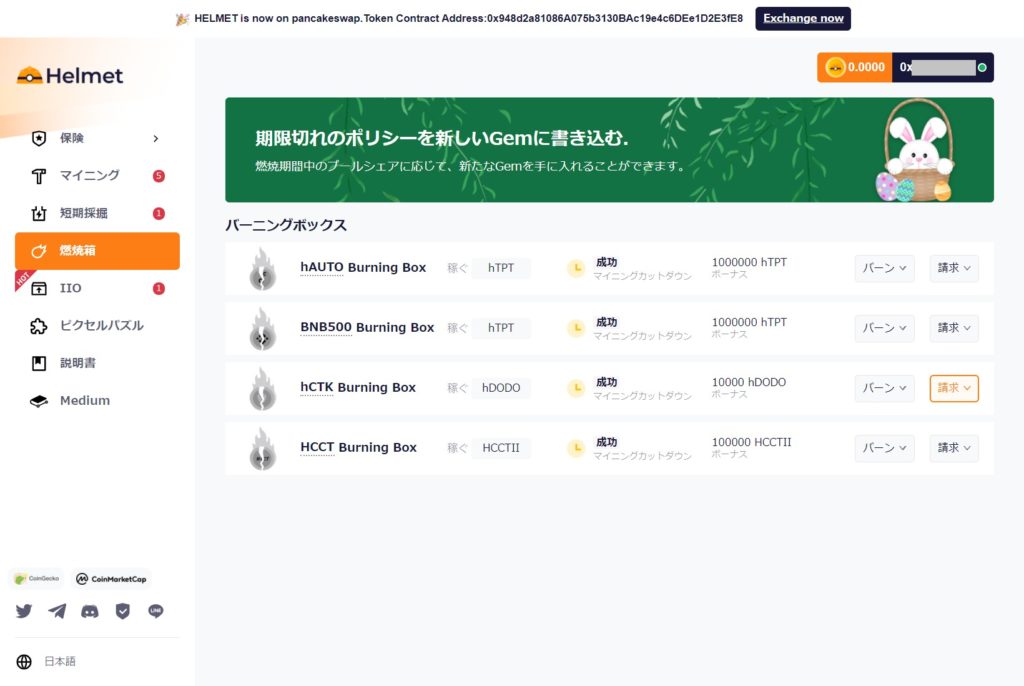
Task: Click the shield check audit icon
Action: coord(123,611)
